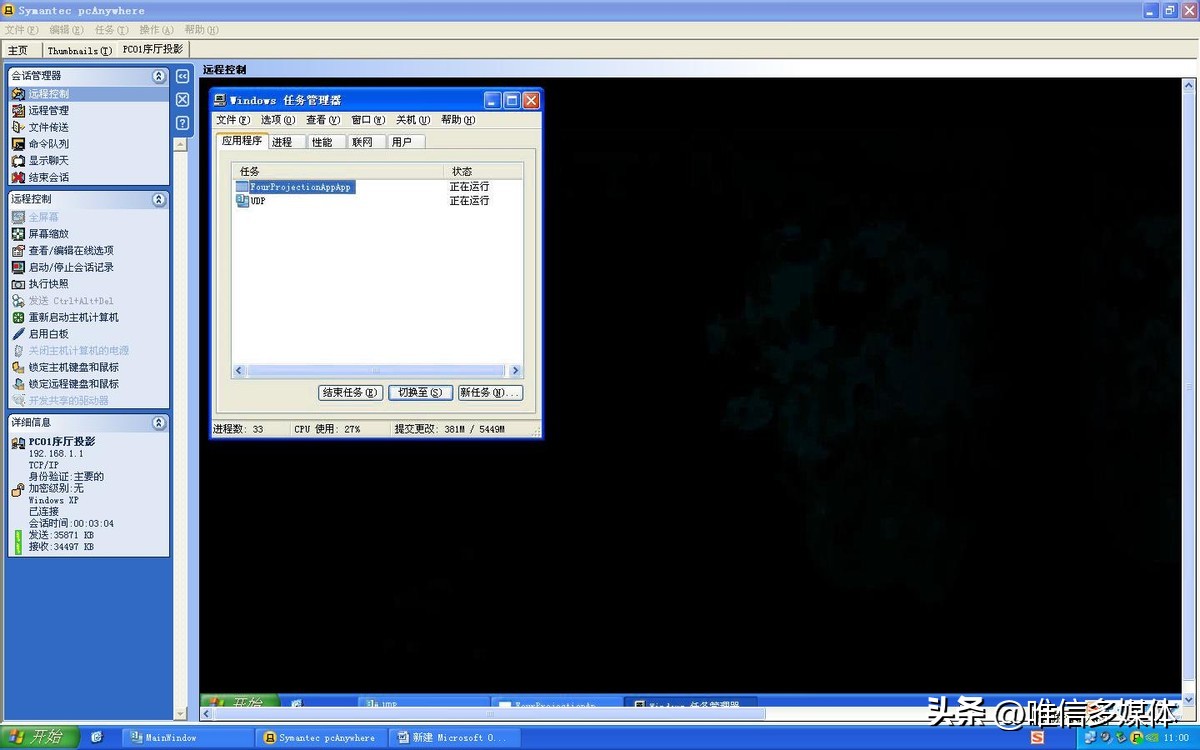The width and height of the screenshot is (1200, 750).
Task: Click the 执行快照 snapshot camera icon
Action: (18, 284)
